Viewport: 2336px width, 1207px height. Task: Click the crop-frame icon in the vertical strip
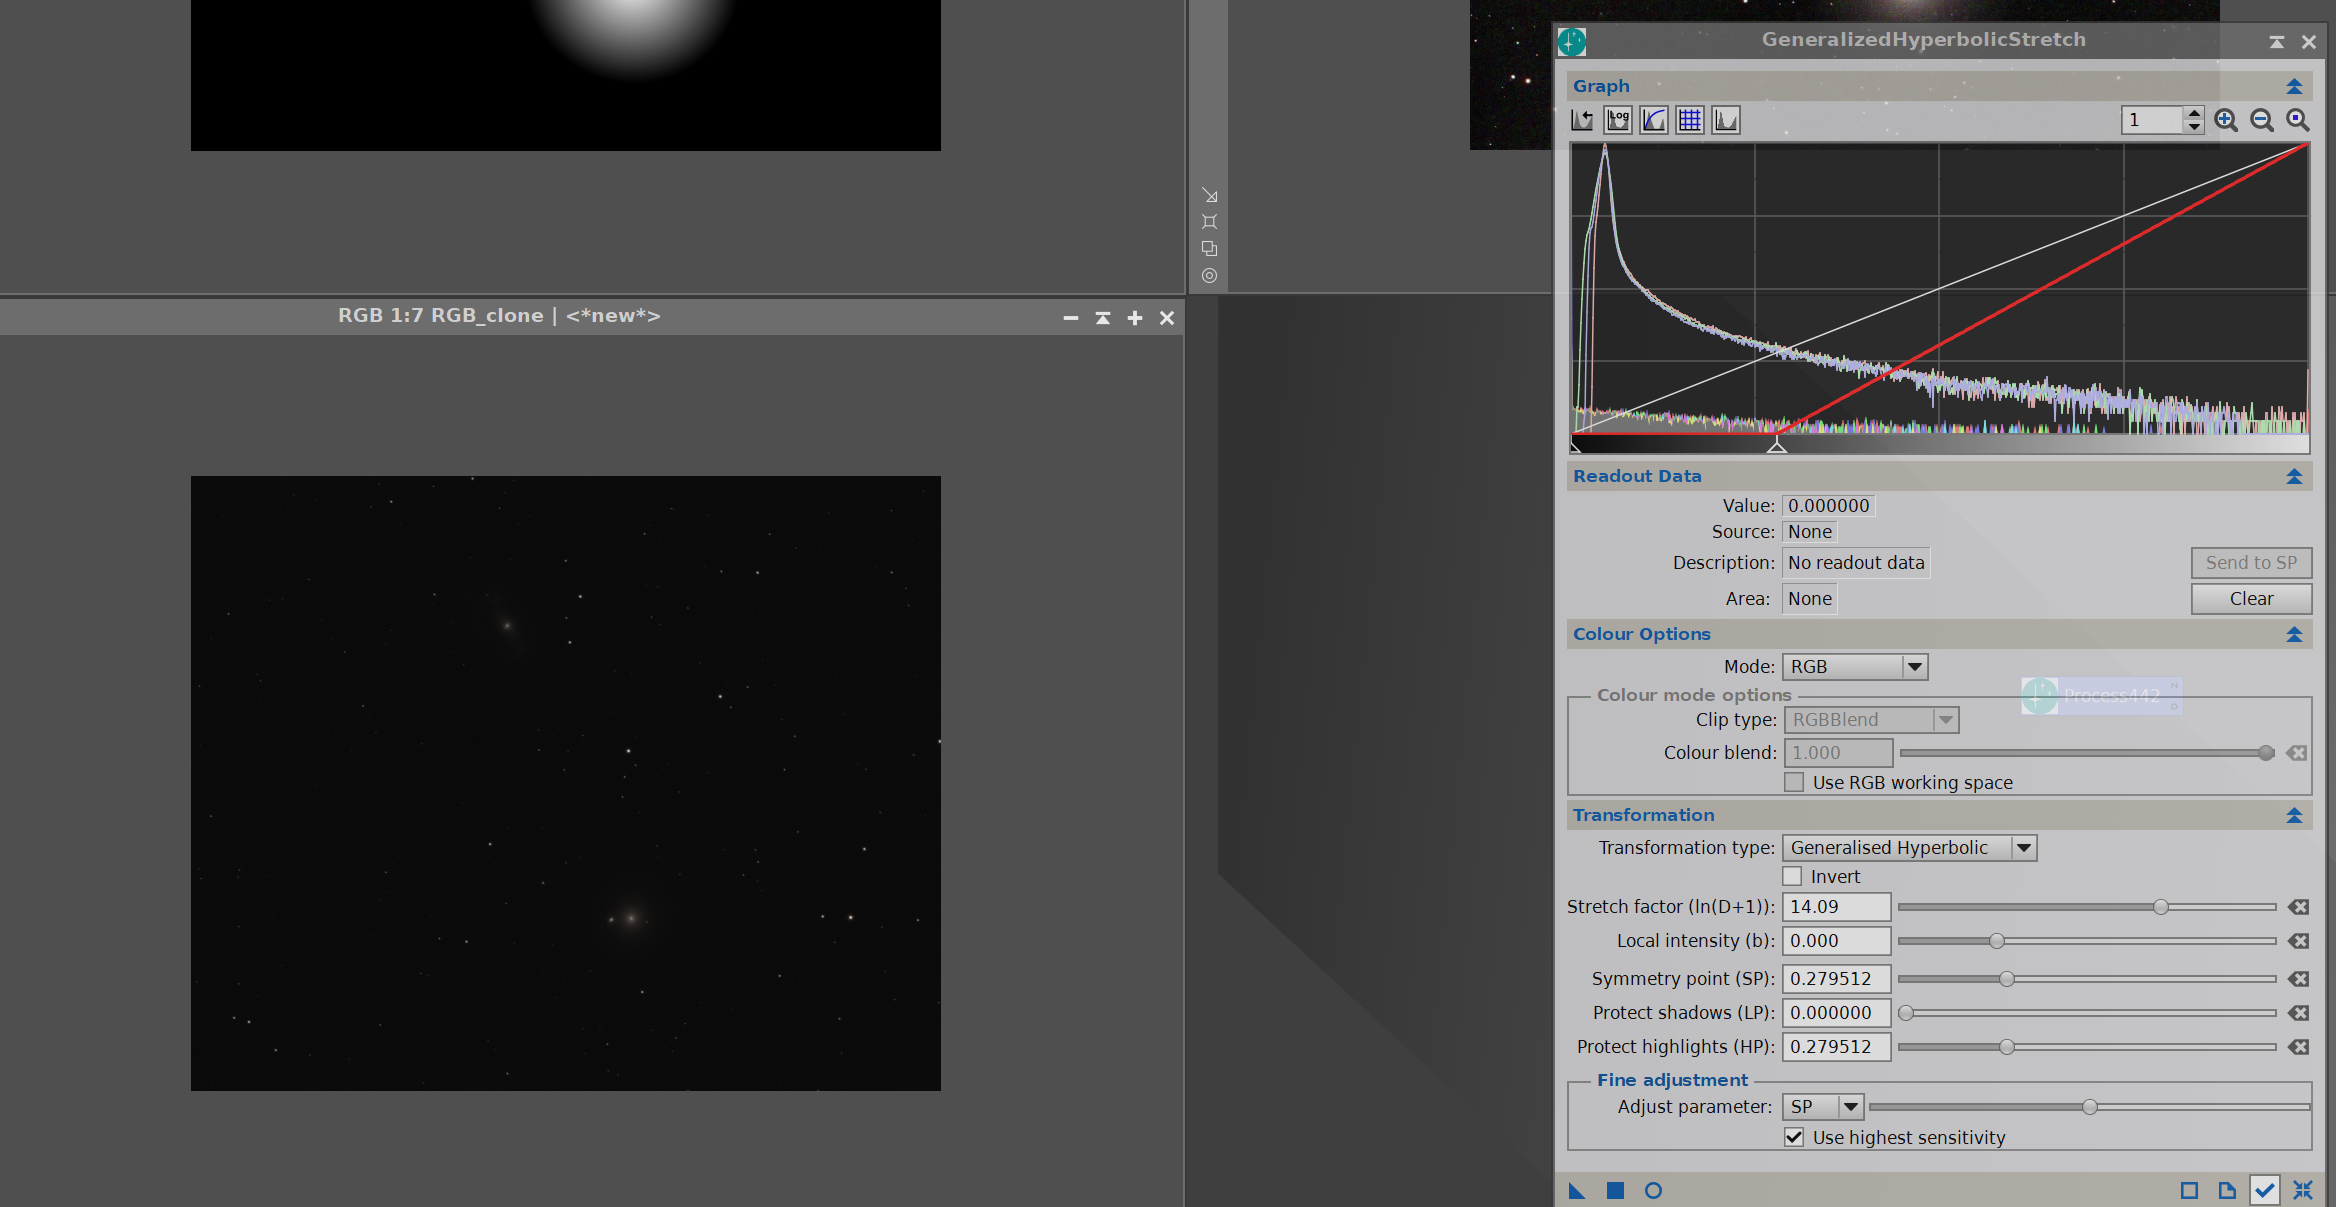tap(1210, 222)
